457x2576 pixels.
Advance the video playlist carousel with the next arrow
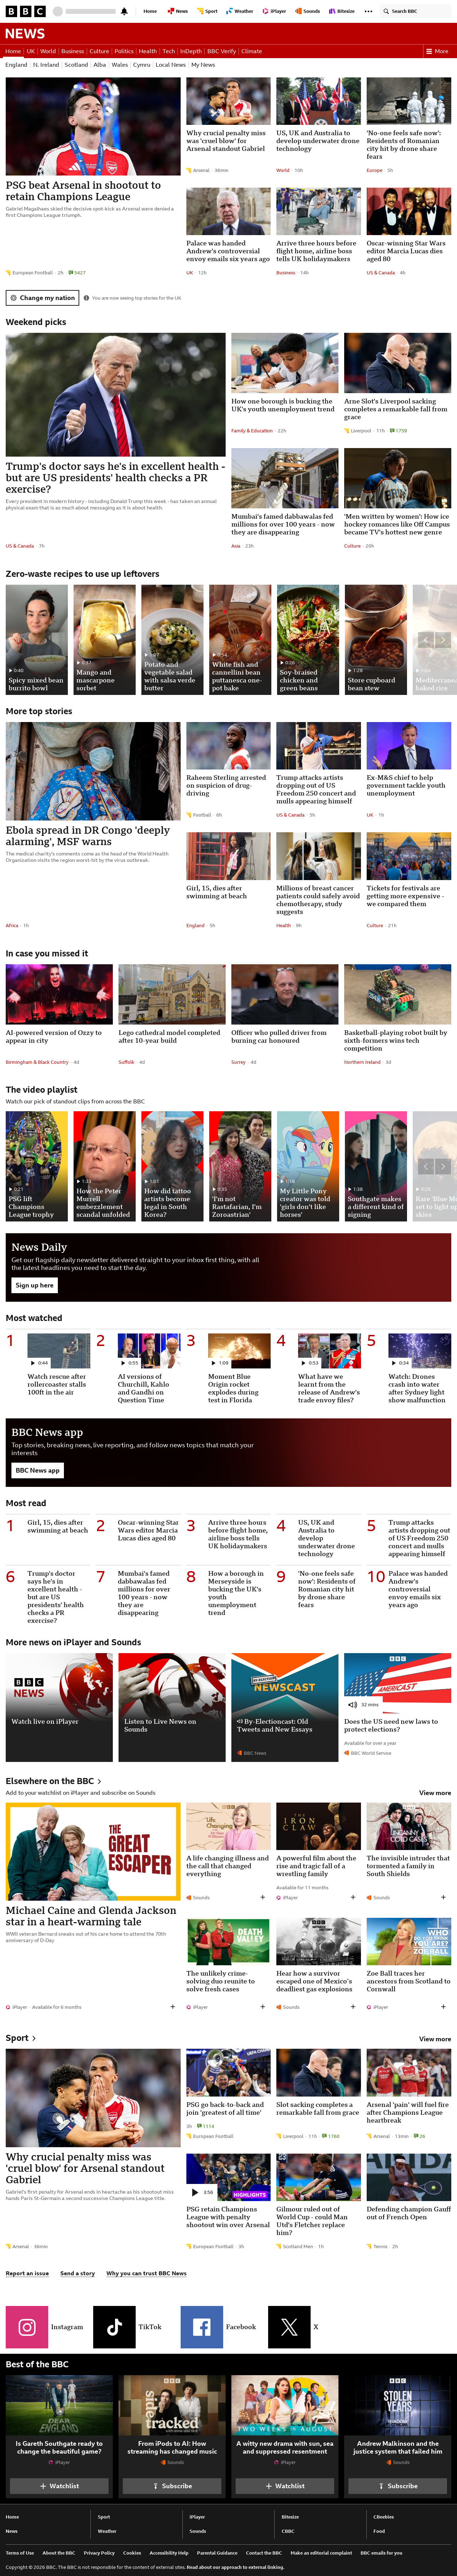(443, 1166)
